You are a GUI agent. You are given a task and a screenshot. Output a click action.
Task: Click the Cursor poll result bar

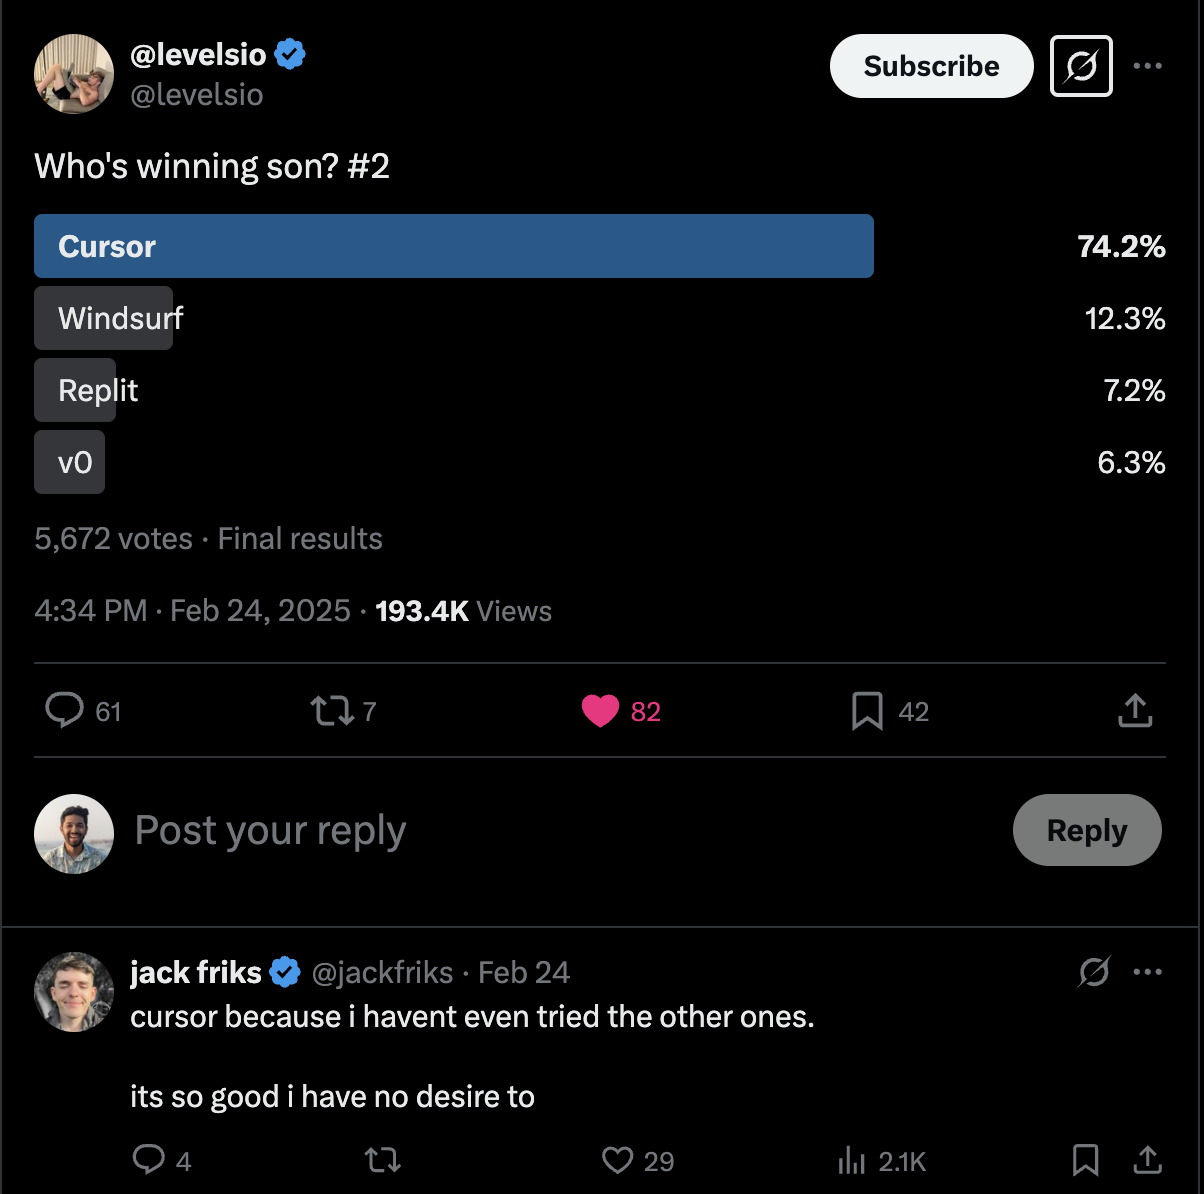point(454,246)
